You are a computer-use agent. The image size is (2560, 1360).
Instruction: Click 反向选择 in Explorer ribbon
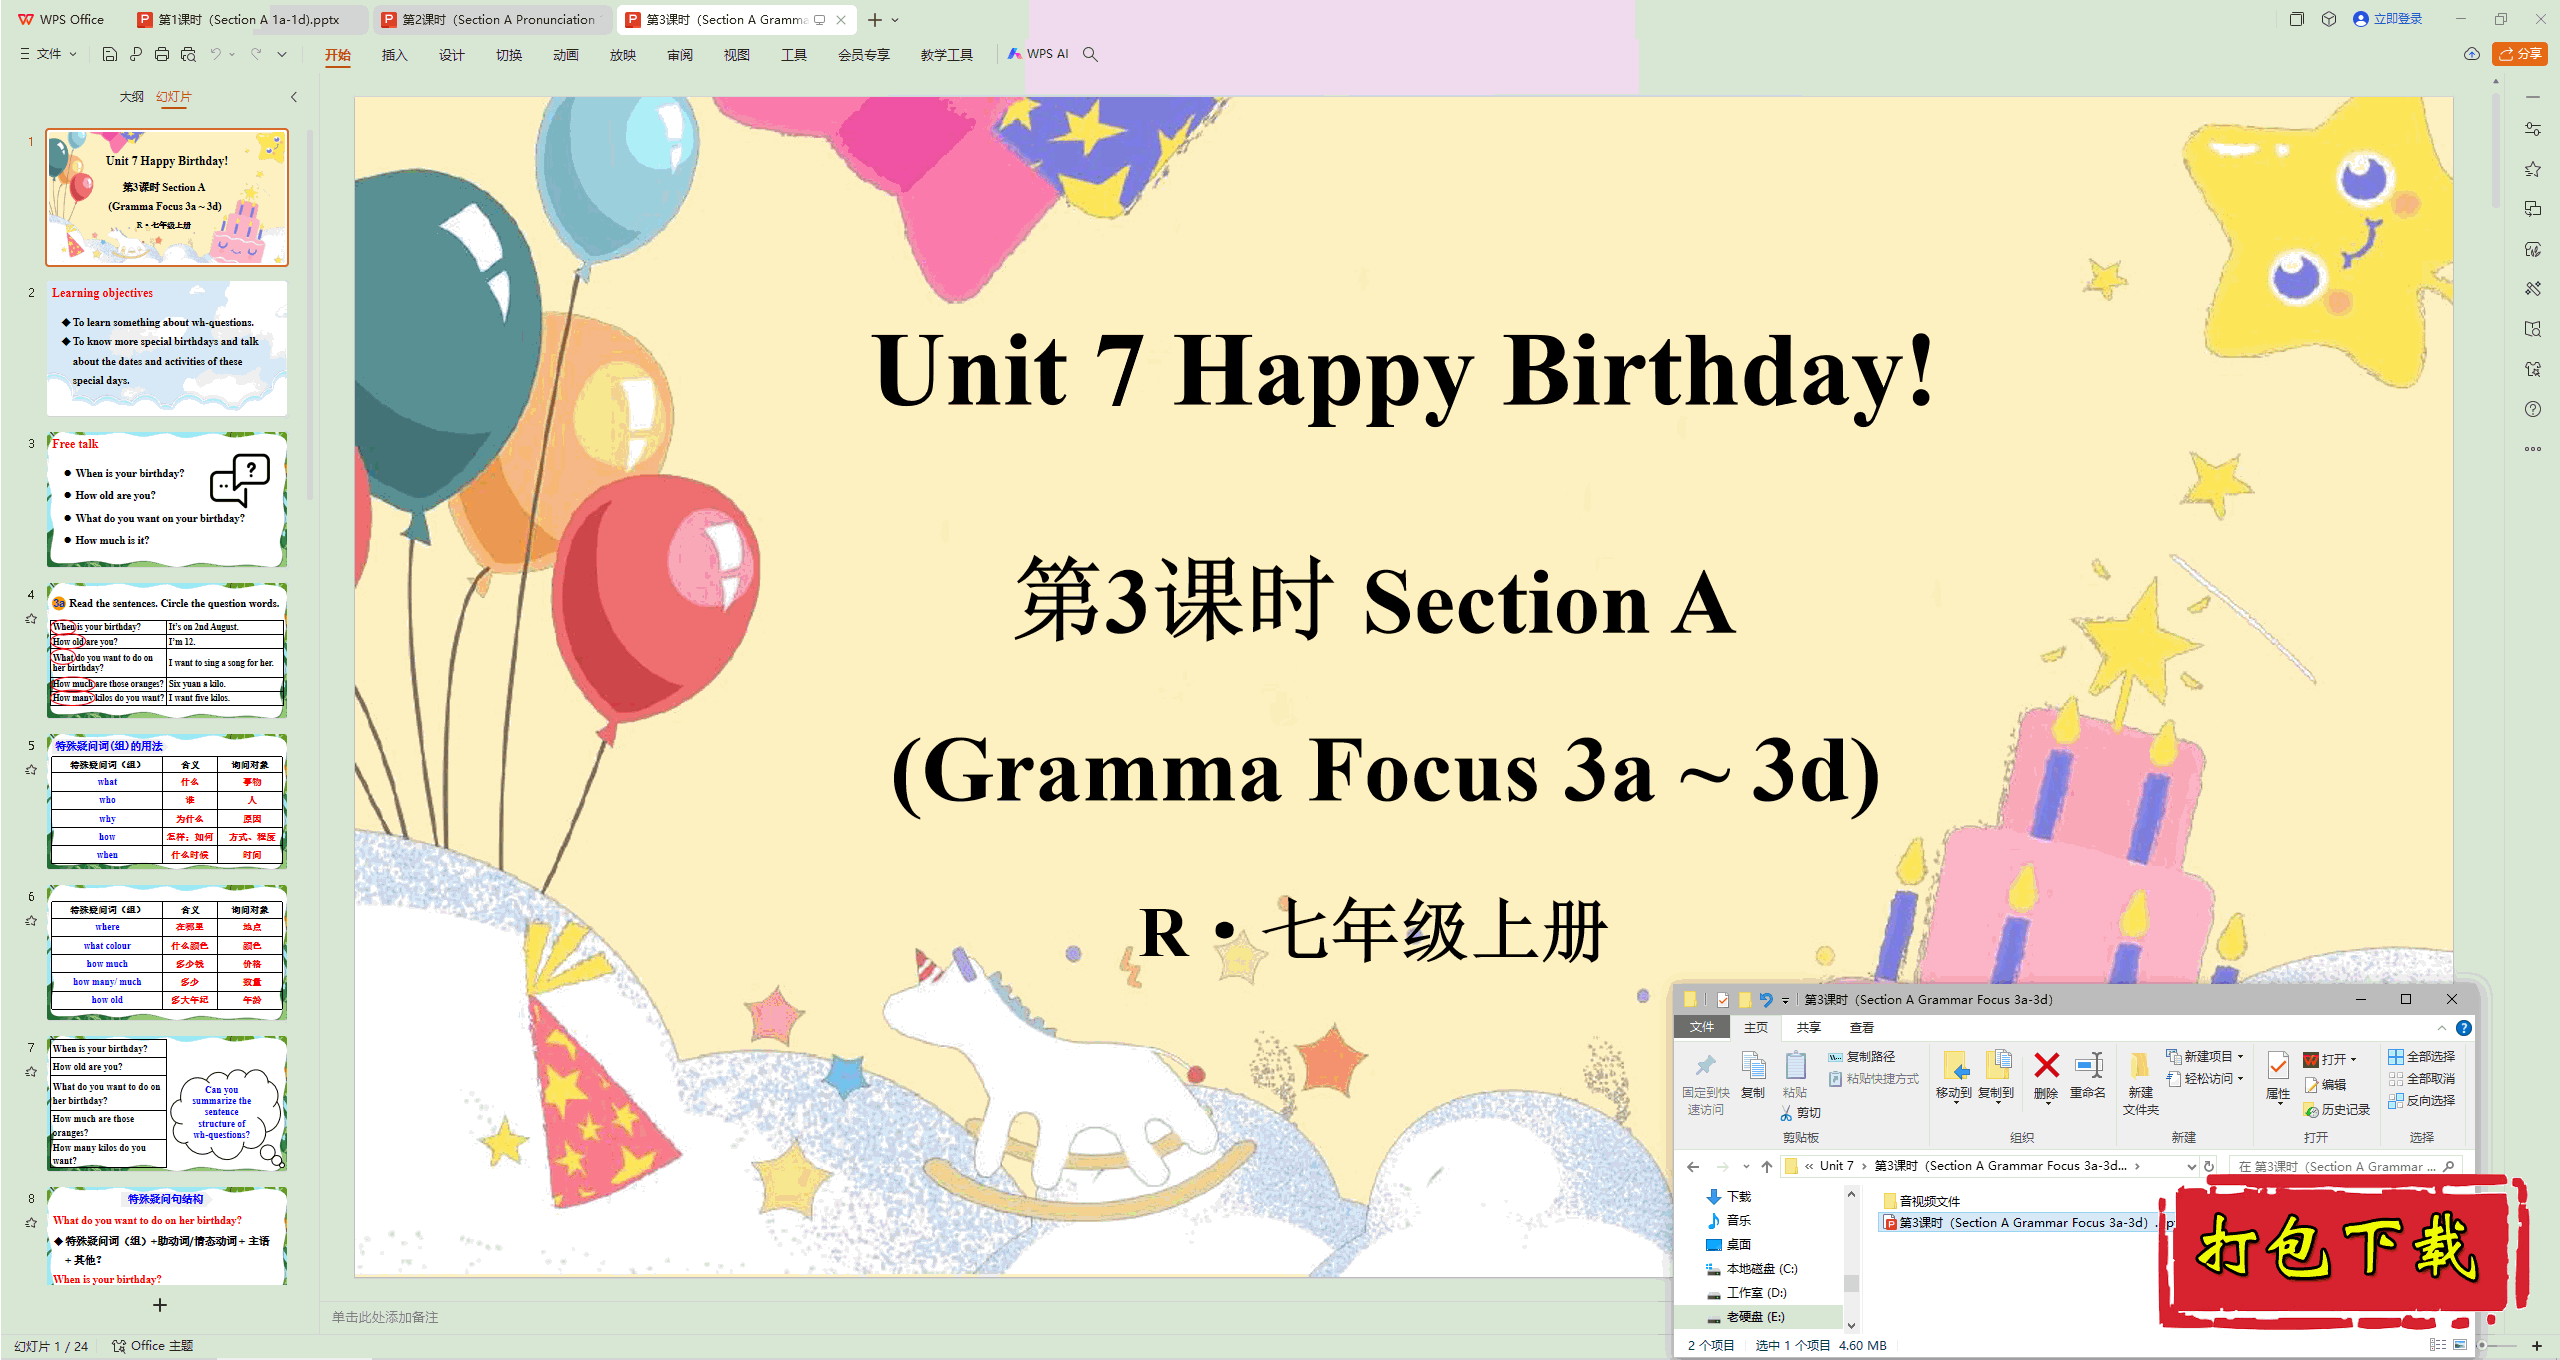coord(2421,1101)
